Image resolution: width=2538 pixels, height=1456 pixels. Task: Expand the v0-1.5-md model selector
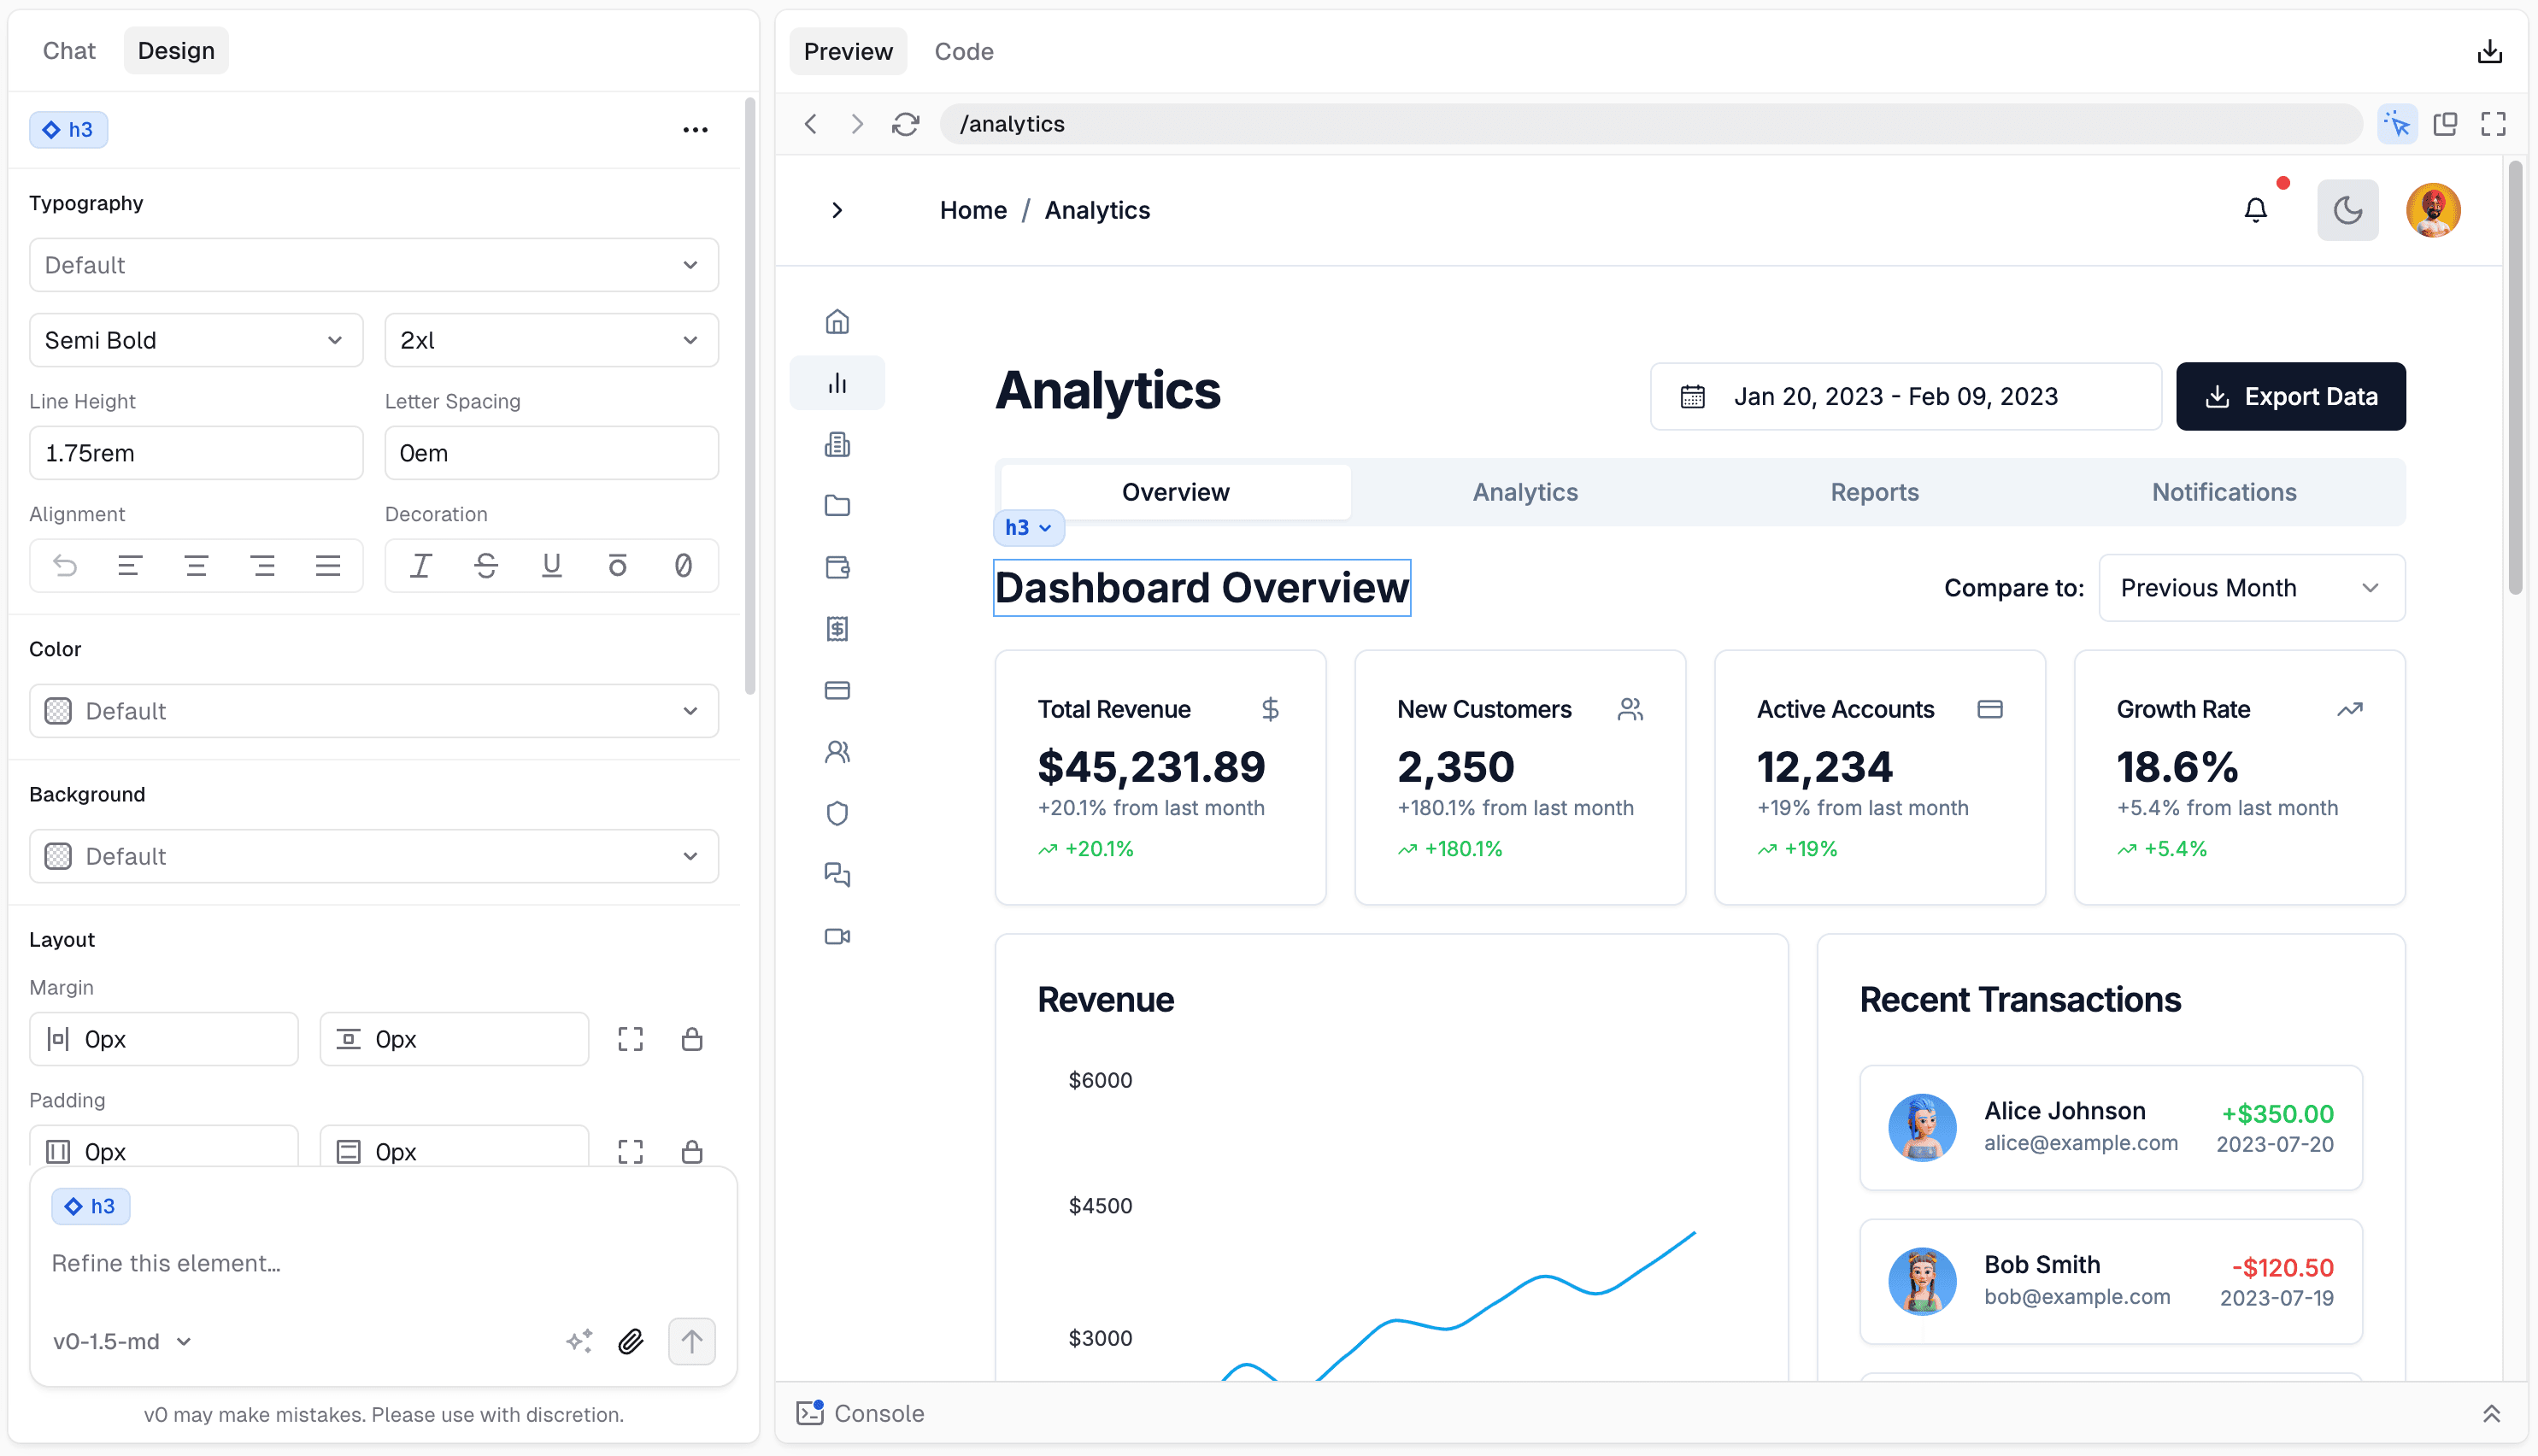tap(121, 1341)
